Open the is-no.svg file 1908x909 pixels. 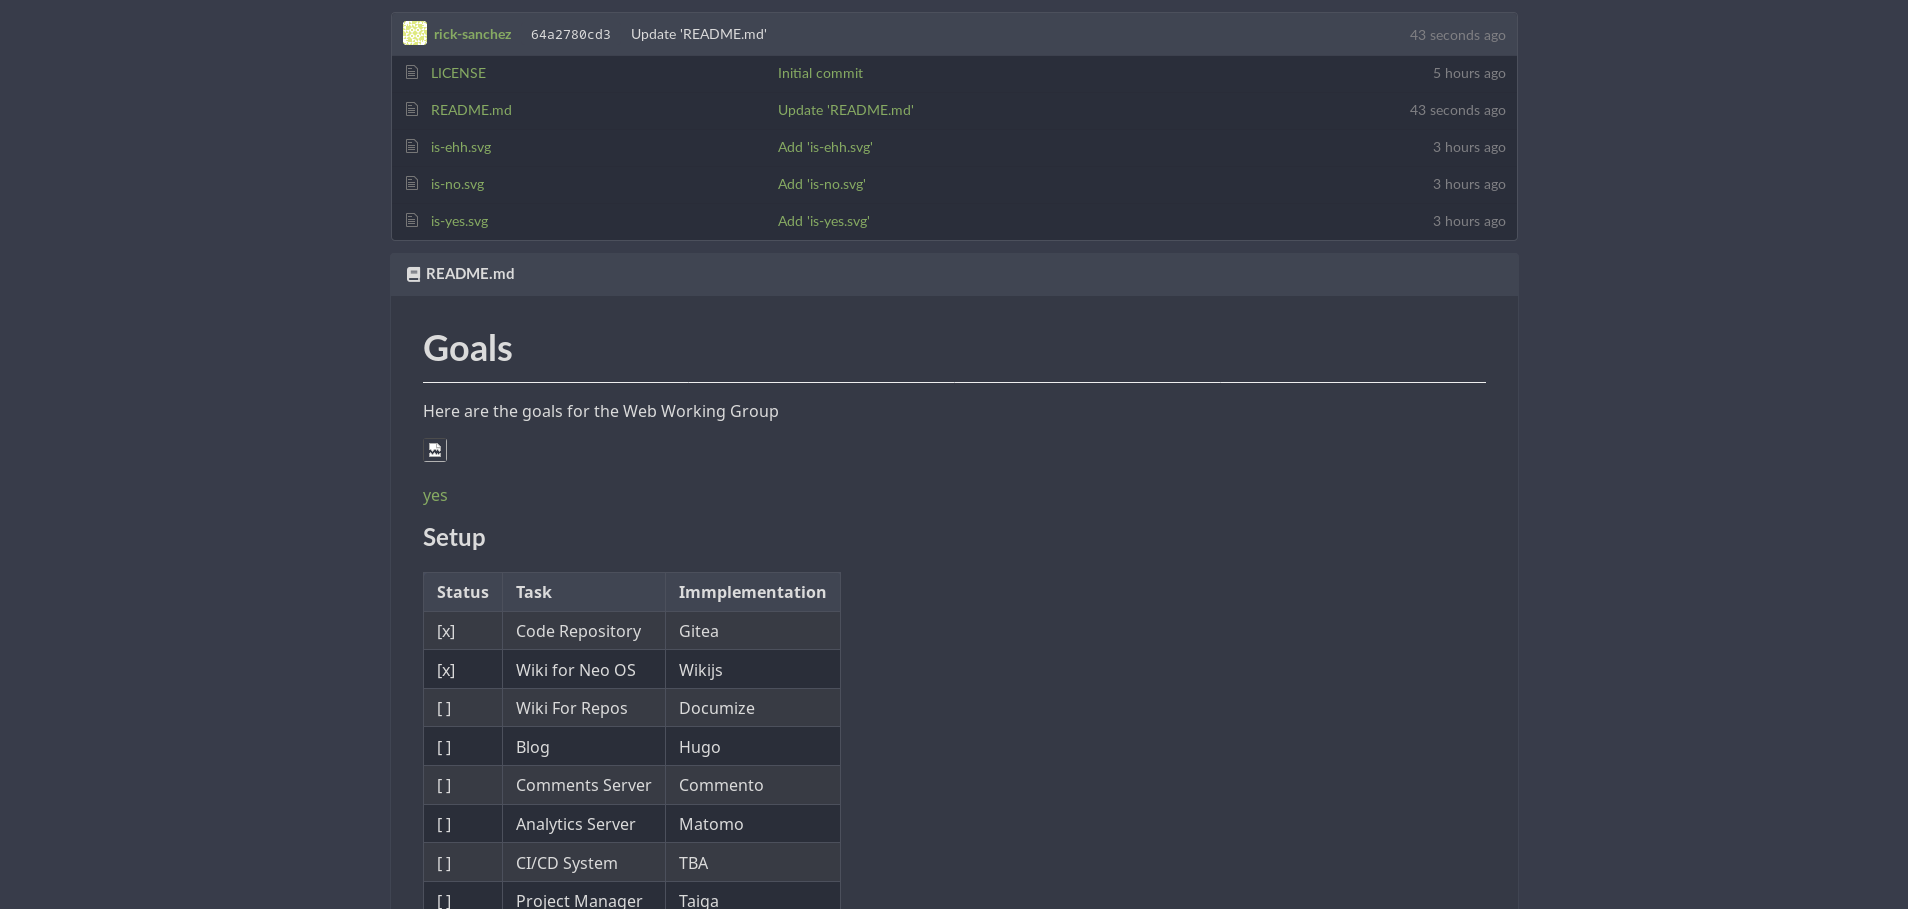pyautogui.click(x=457, y=184)
